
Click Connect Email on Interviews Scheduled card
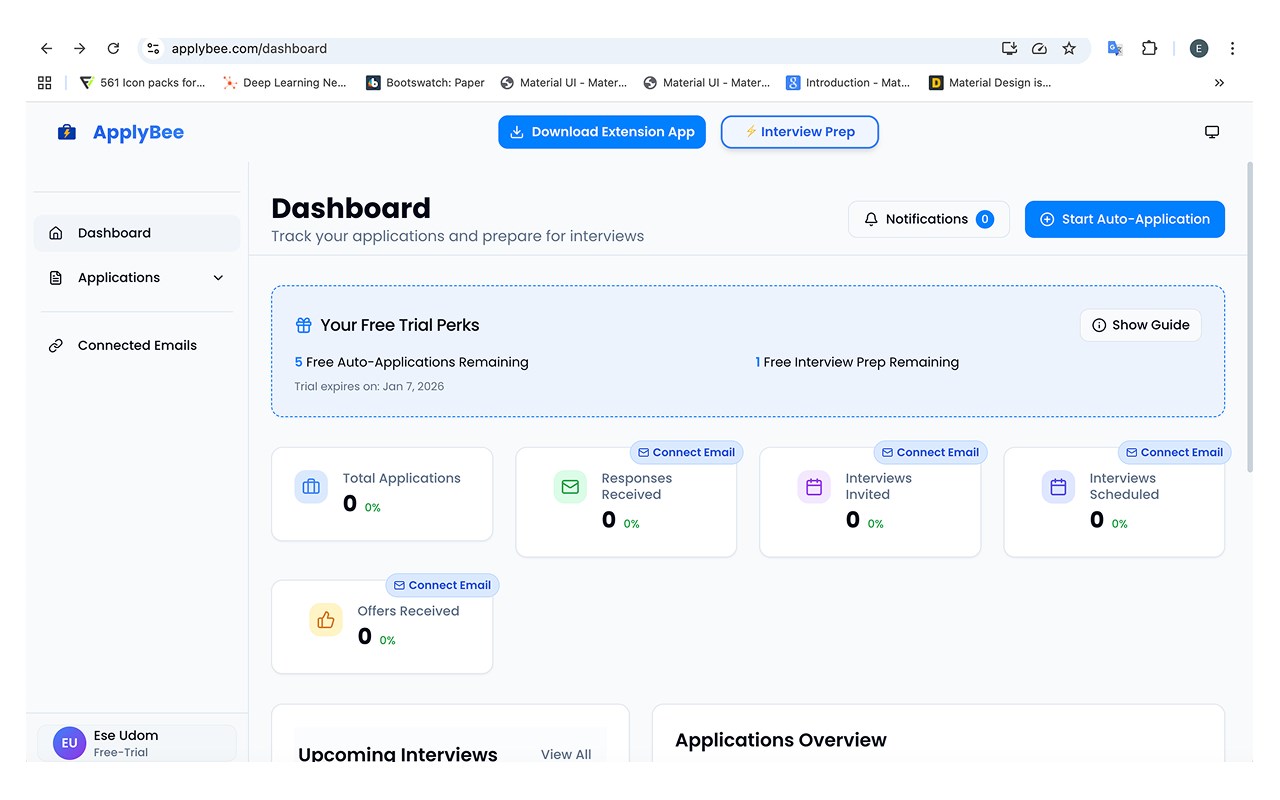[1174, 452]
